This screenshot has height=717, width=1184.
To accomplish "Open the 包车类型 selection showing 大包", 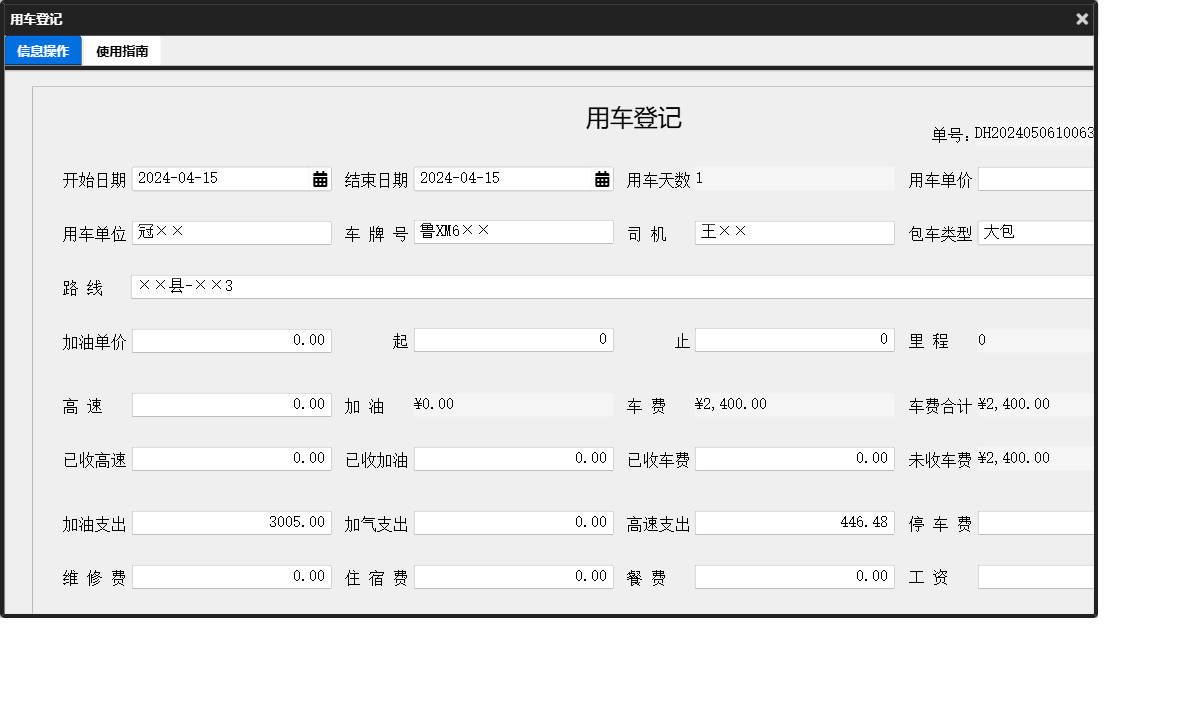I will click(1035, 231).
